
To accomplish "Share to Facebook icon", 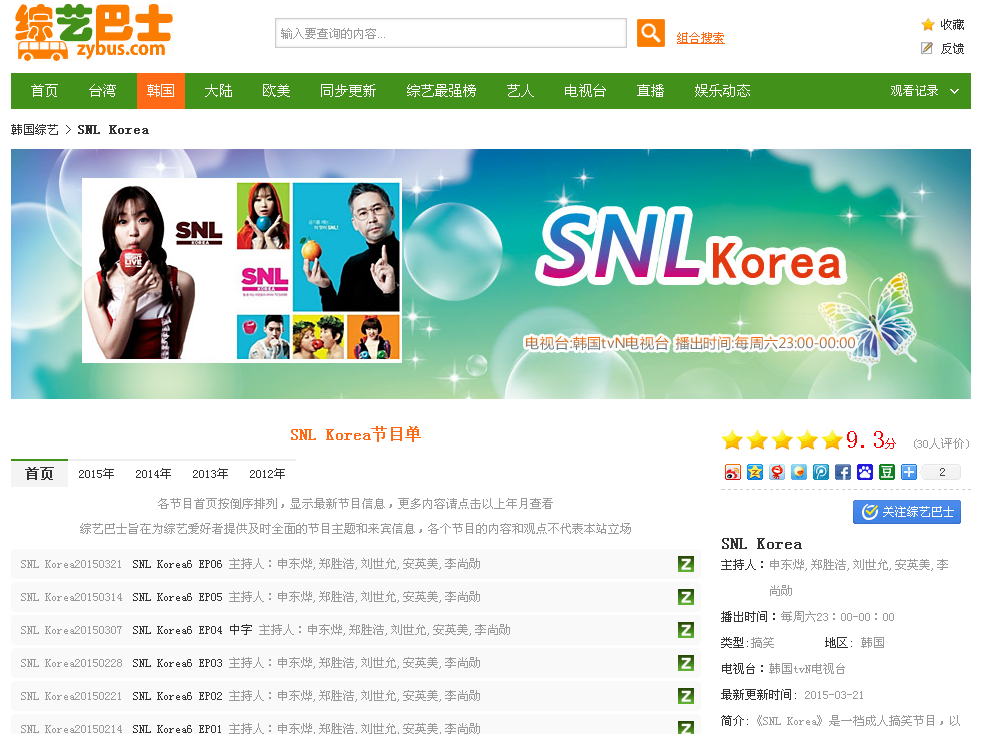I will click(x=843, y=472).
